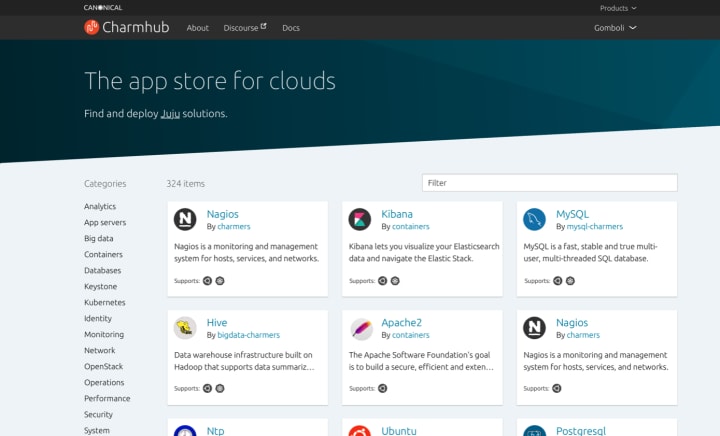Open the About page

tap(197, 28)
